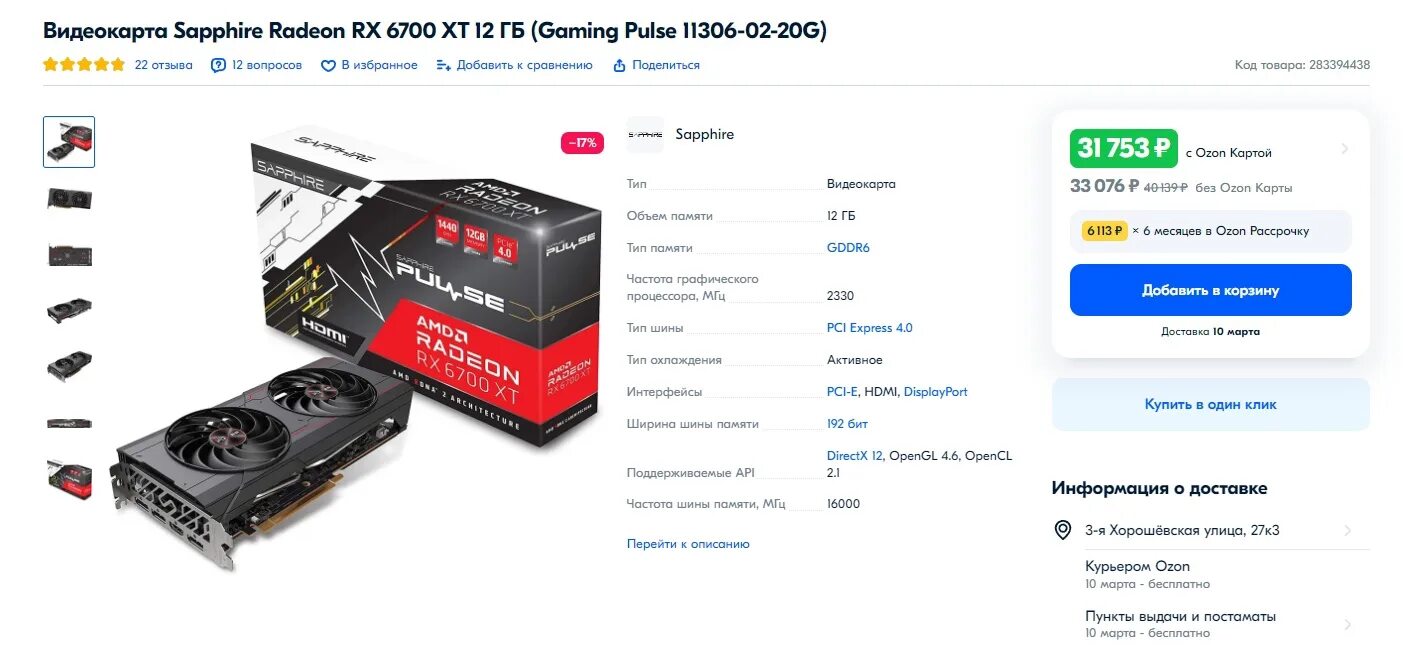This screenshot has height=661, width=1403.
Task: Click the question bubble icon near 12 вопросов
Action: click(218, 65)
